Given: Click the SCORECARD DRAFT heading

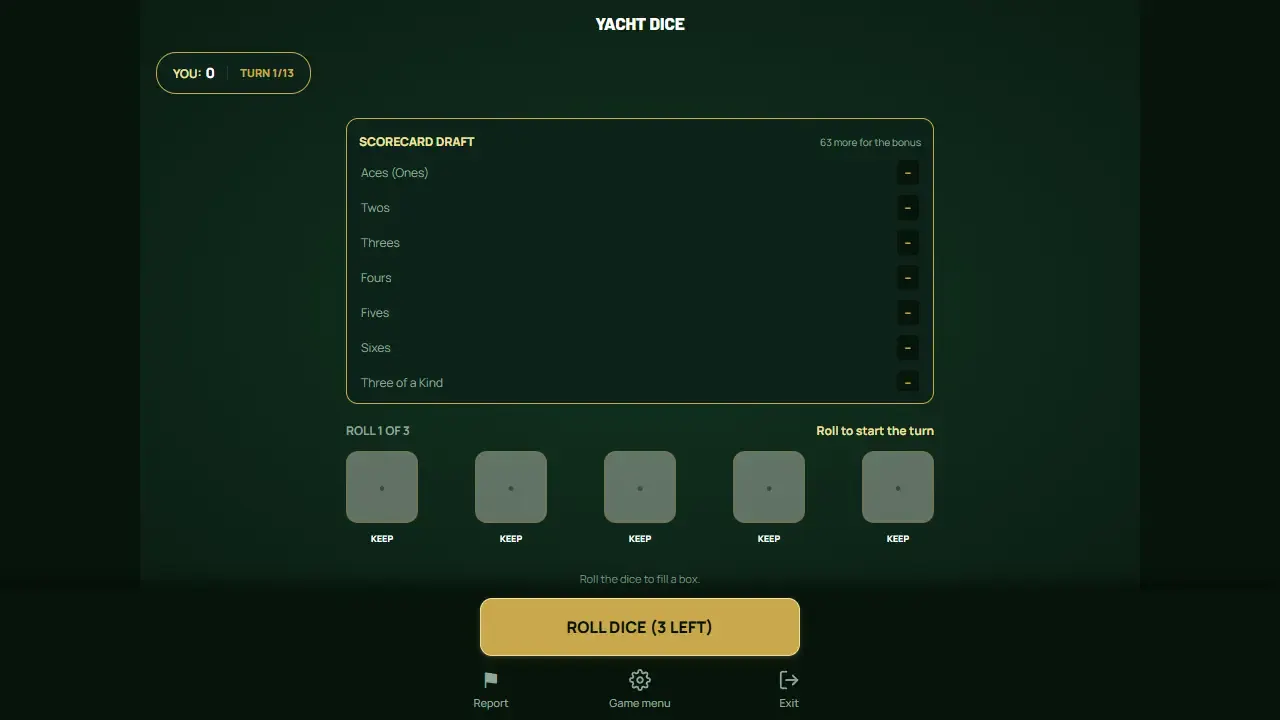Looking at the screenshot, I should point(417,142).
